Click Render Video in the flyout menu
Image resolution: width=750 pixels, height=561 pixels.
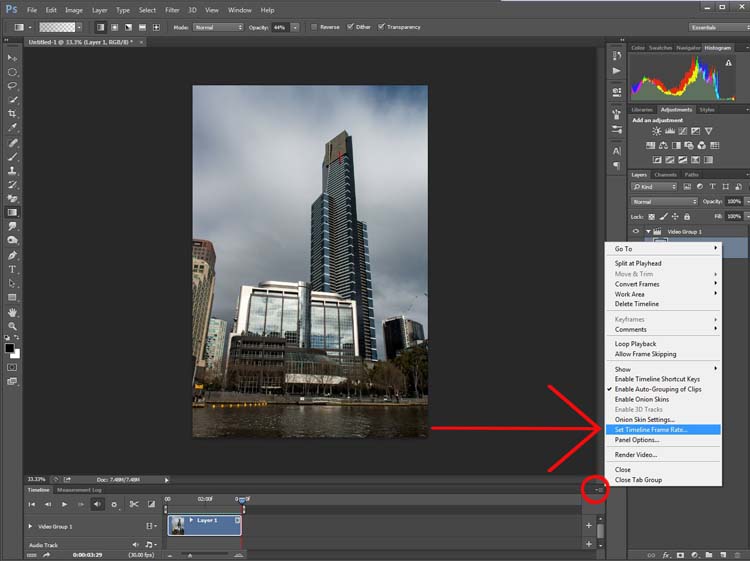[x=636, y=454]
